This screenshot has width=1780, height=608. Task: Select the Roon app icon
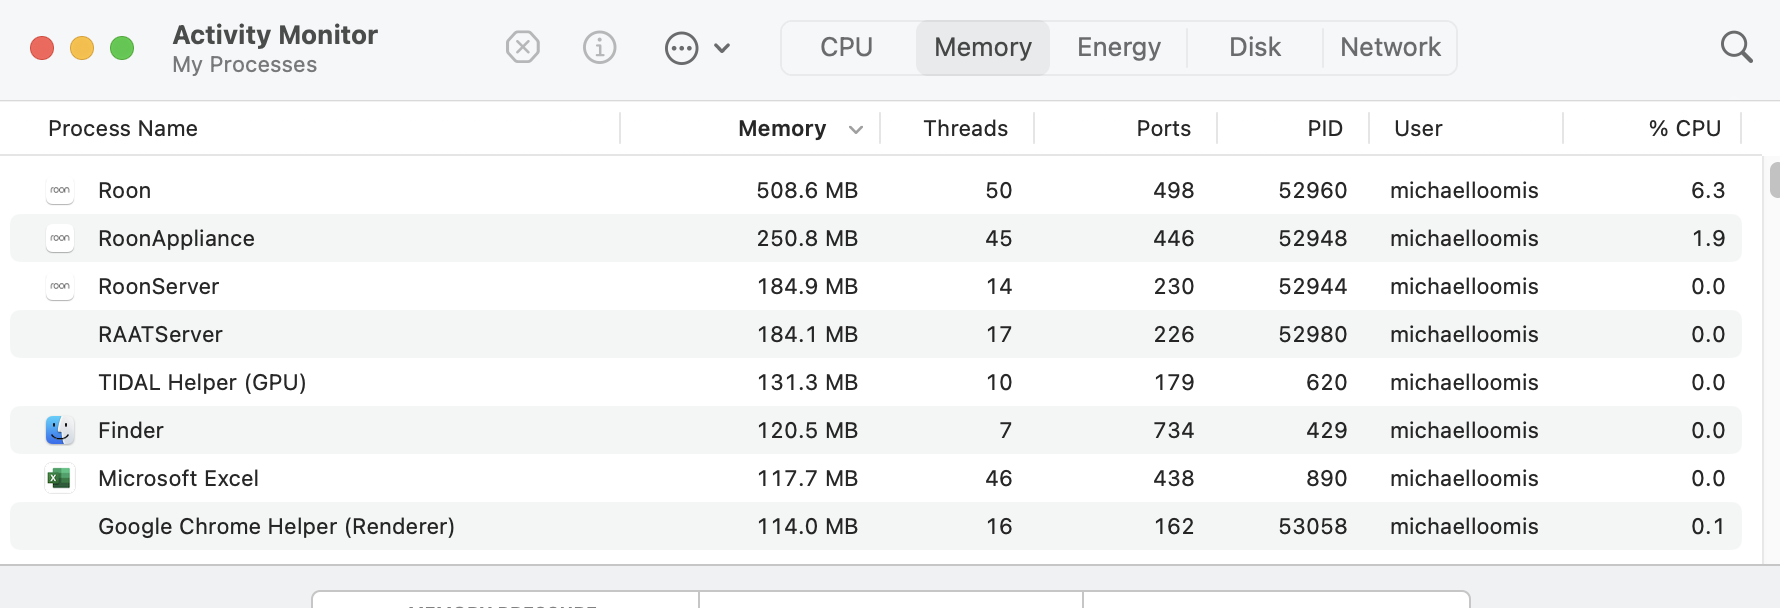click(60, 190)
